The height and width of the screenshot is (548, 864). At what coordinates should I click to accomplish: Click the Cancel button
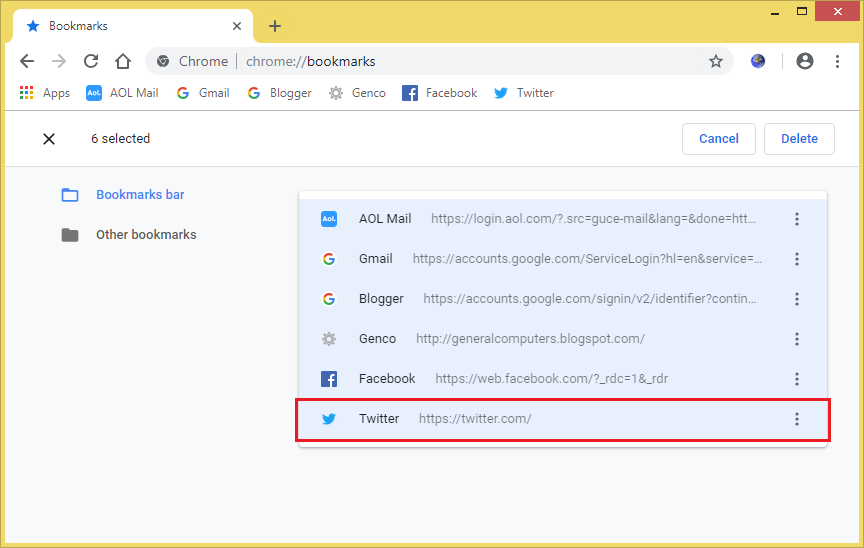coord(719,139)
